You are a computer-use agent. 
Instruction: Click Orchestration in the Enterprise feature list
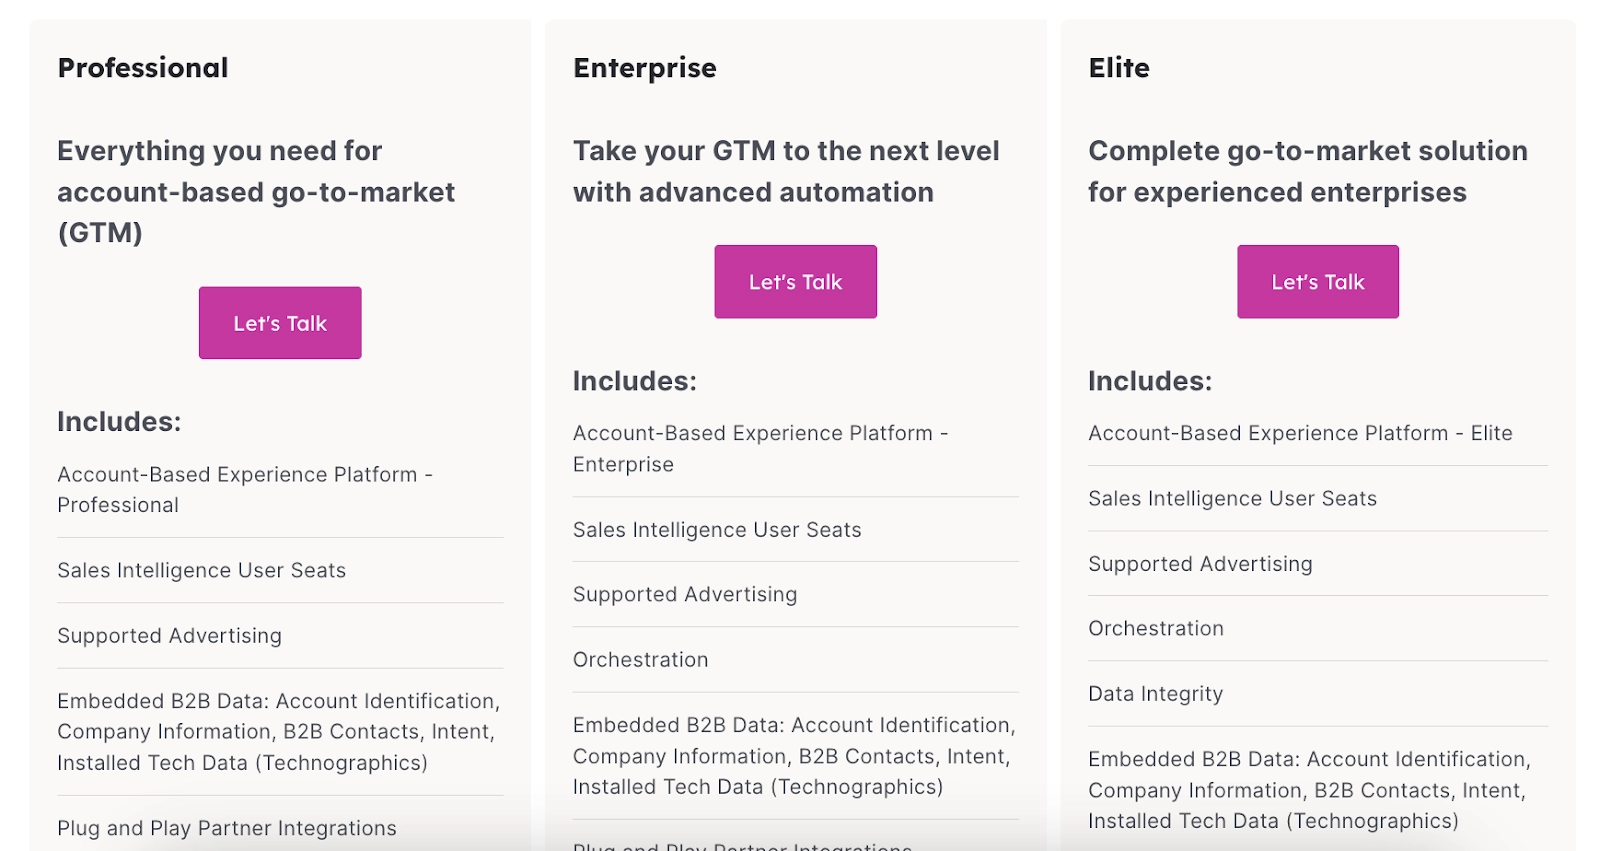640,660
